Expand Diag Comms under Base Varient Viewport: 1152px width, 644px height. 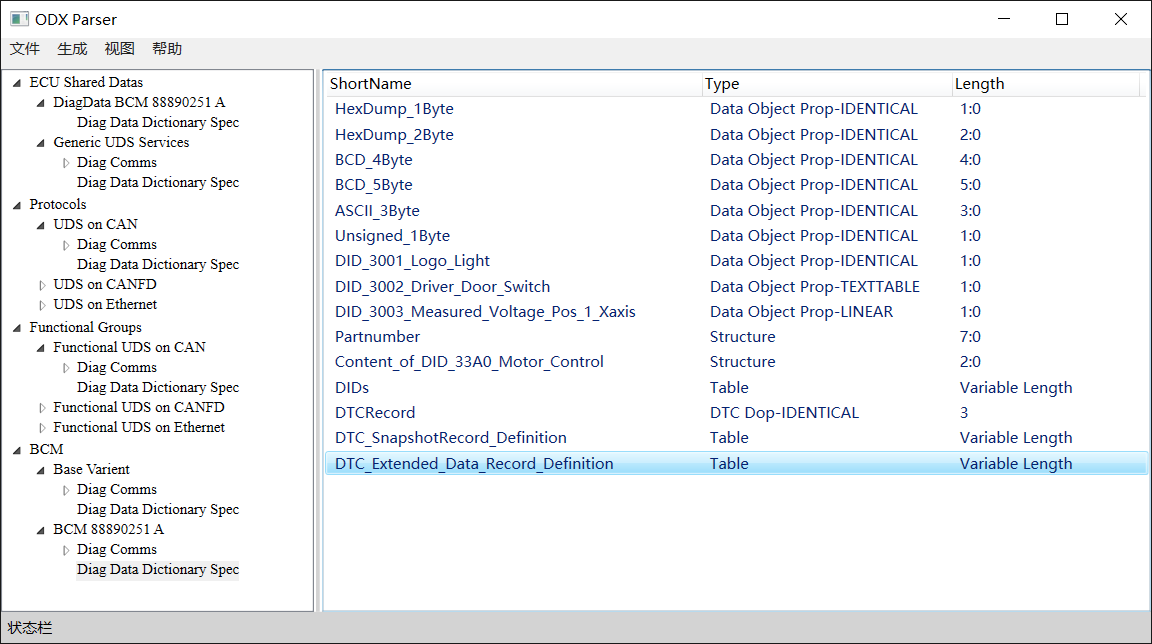pyautogui.click(x=66, y=490)
